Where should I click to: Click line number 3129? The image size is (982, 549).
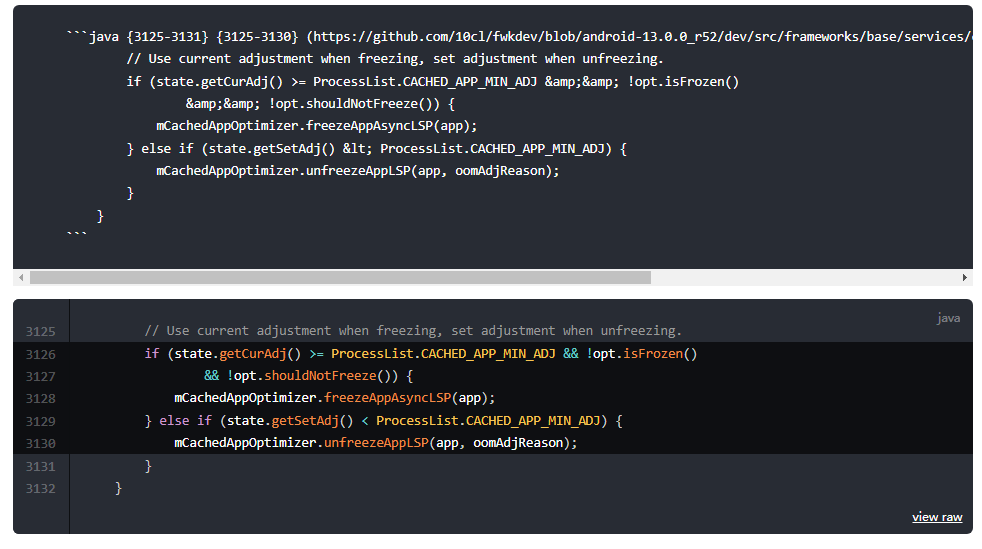pos(40,421)
